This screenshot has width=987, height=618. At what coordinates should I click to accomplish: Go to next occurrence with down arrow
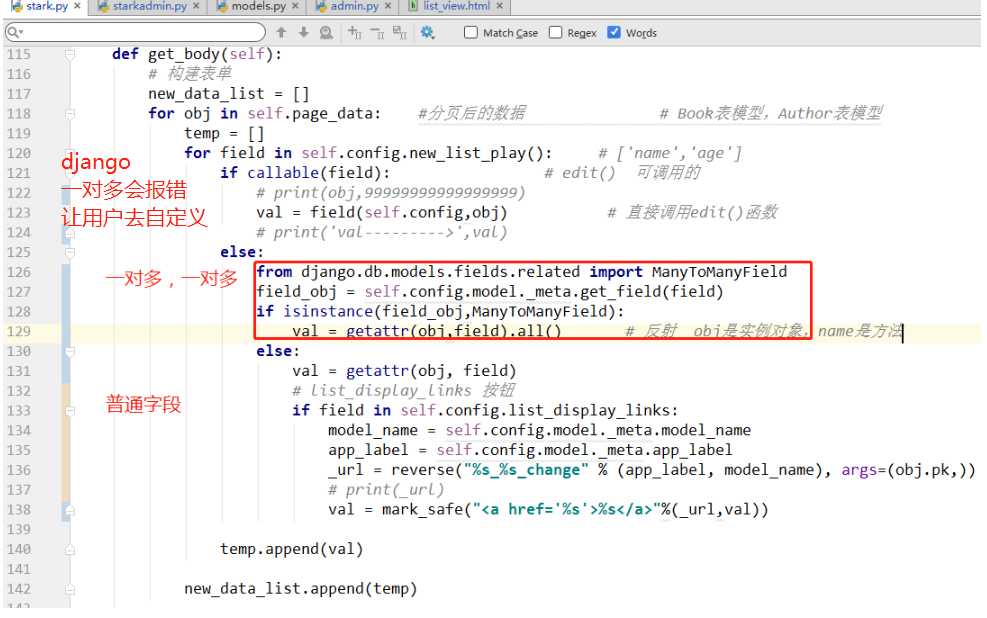pyautogui.click(x=303, y=32)
